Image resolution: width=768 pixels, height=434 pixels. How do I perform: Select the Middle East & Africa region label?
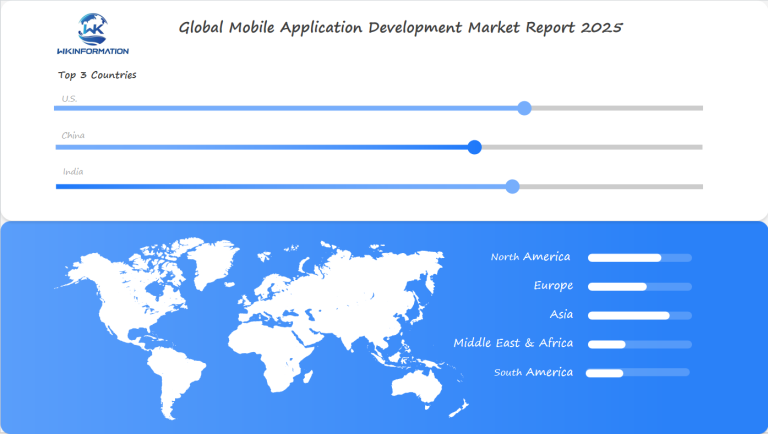[x=513, y=343]
